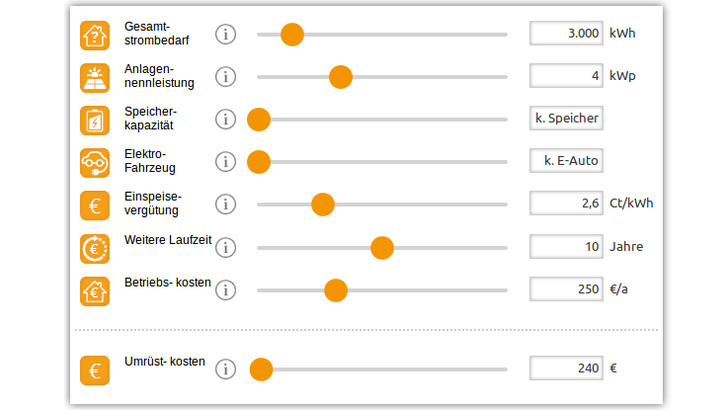728x410 pixels.
Task: Click the Gesamtstrombedarf slider handle
Action: pos(291,35)
